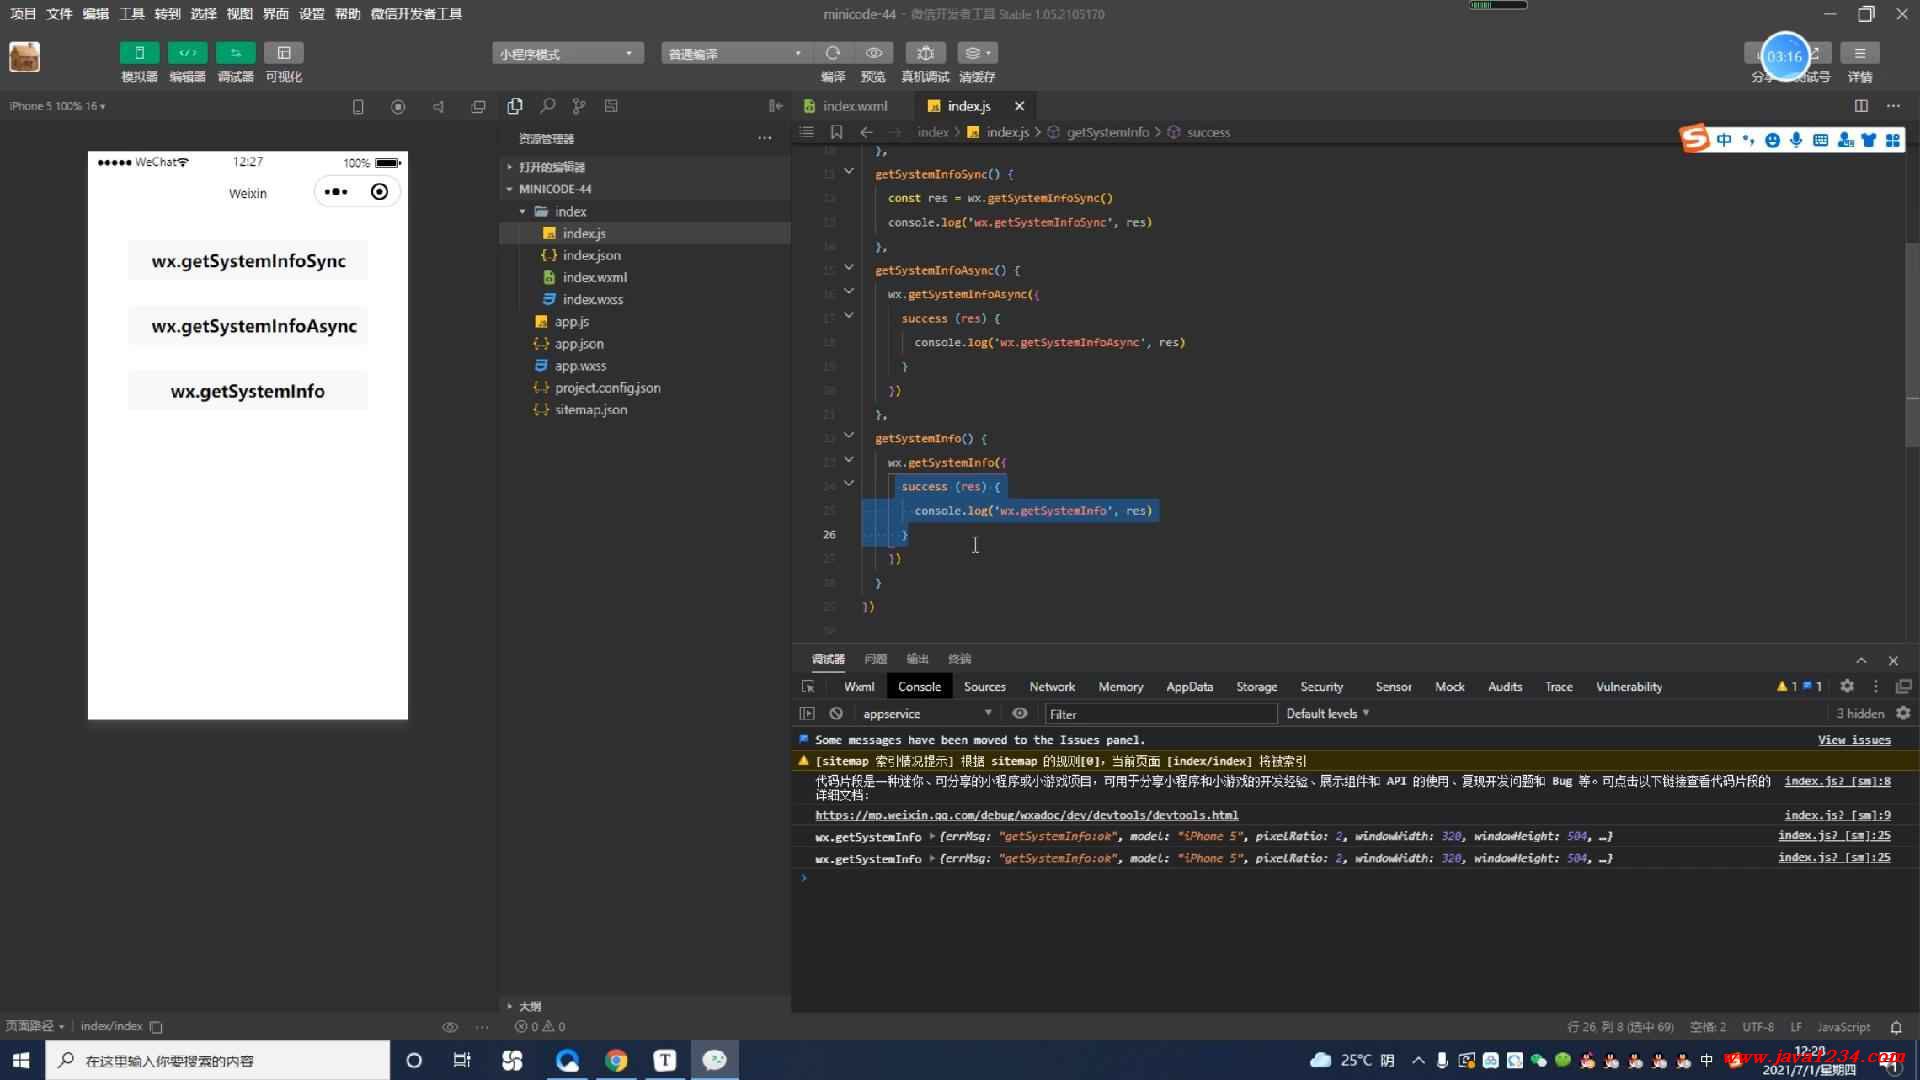Image resolution: width=1920 pixels, height=1080 pixels.
Task: Toggle the Editor panel button
Action: coord(187,53)
